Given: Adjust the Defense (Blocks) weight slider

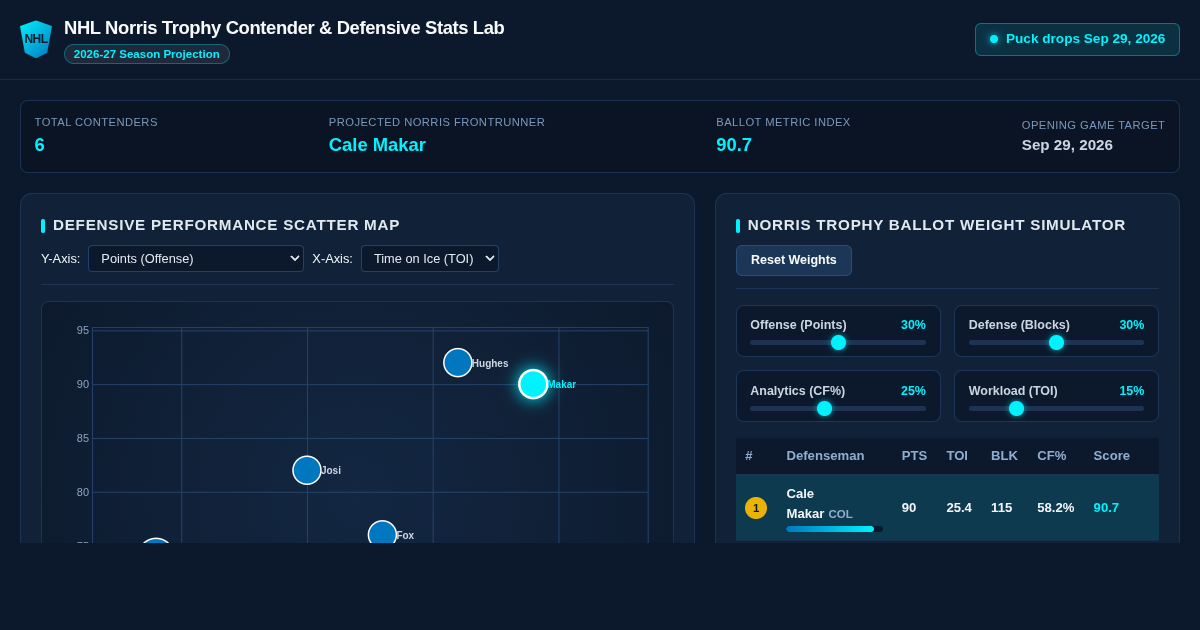Looking at the screenshot, I should pyautogui.click(x=1056, y=342).
